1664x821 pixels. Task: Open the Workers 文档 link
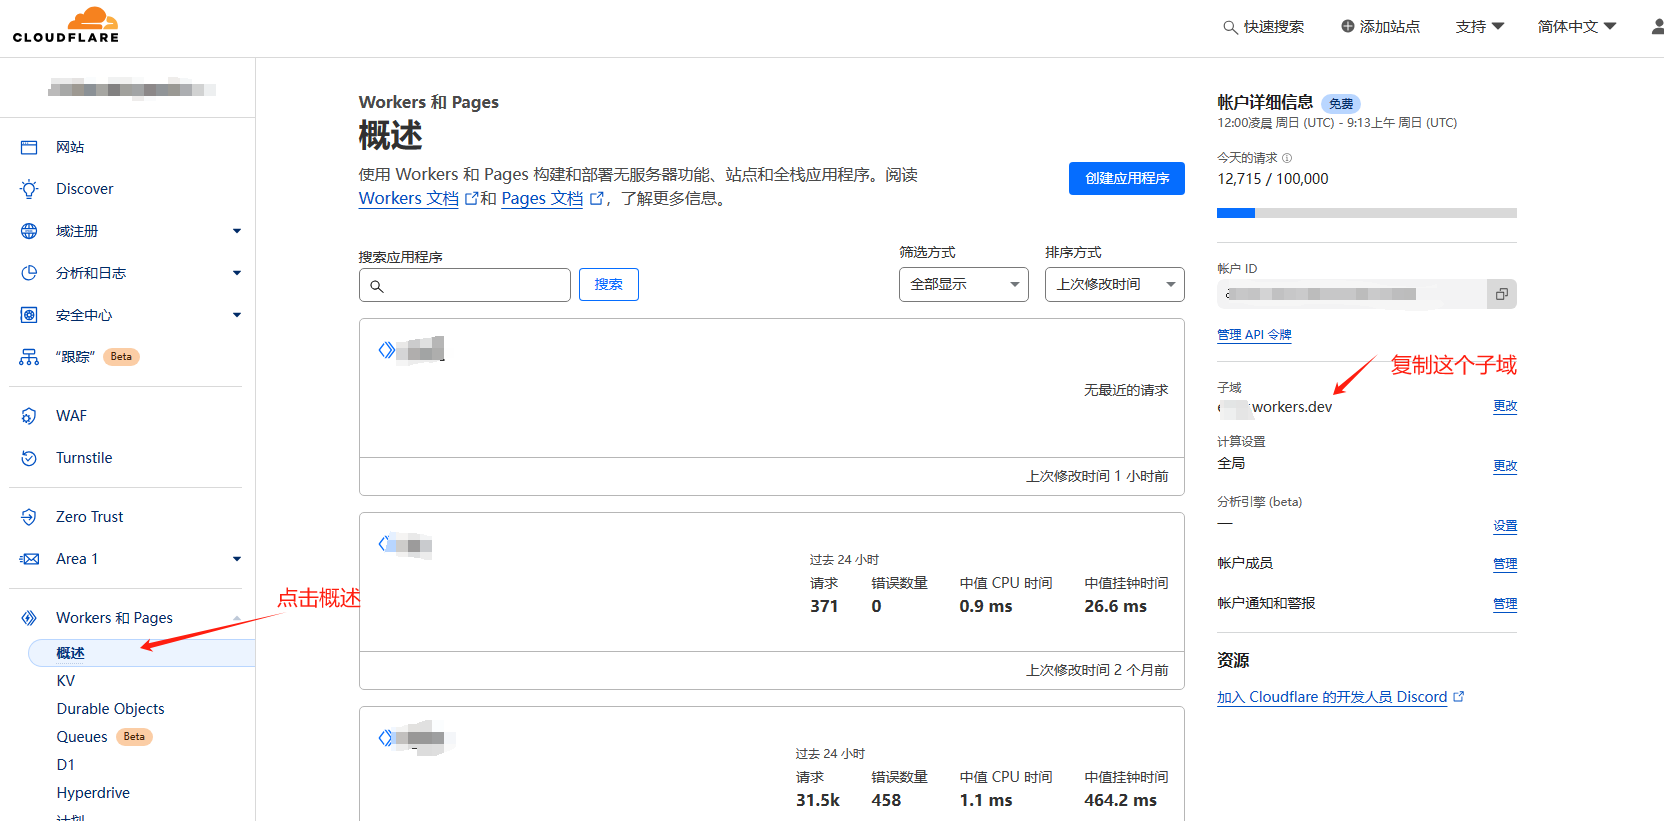click(x=409, y=198)
